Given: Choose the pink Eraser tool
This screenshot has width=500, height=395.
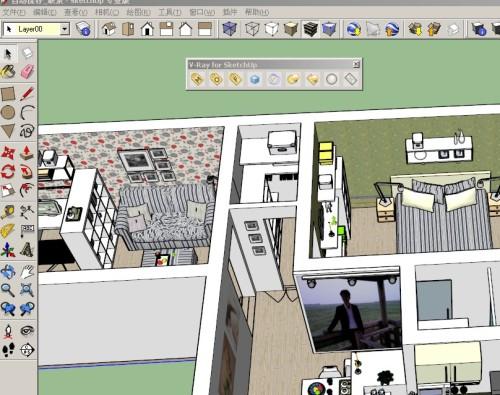Looking at the screenshot, I should coord(27,71).
